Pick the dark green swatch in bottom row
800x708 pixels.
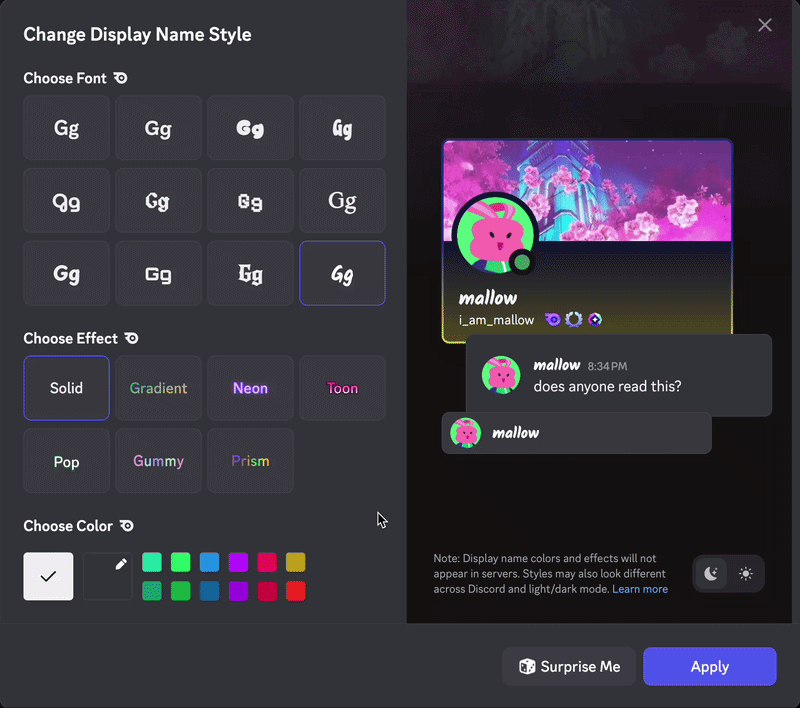pyautogui.click(x=181, y=591)
